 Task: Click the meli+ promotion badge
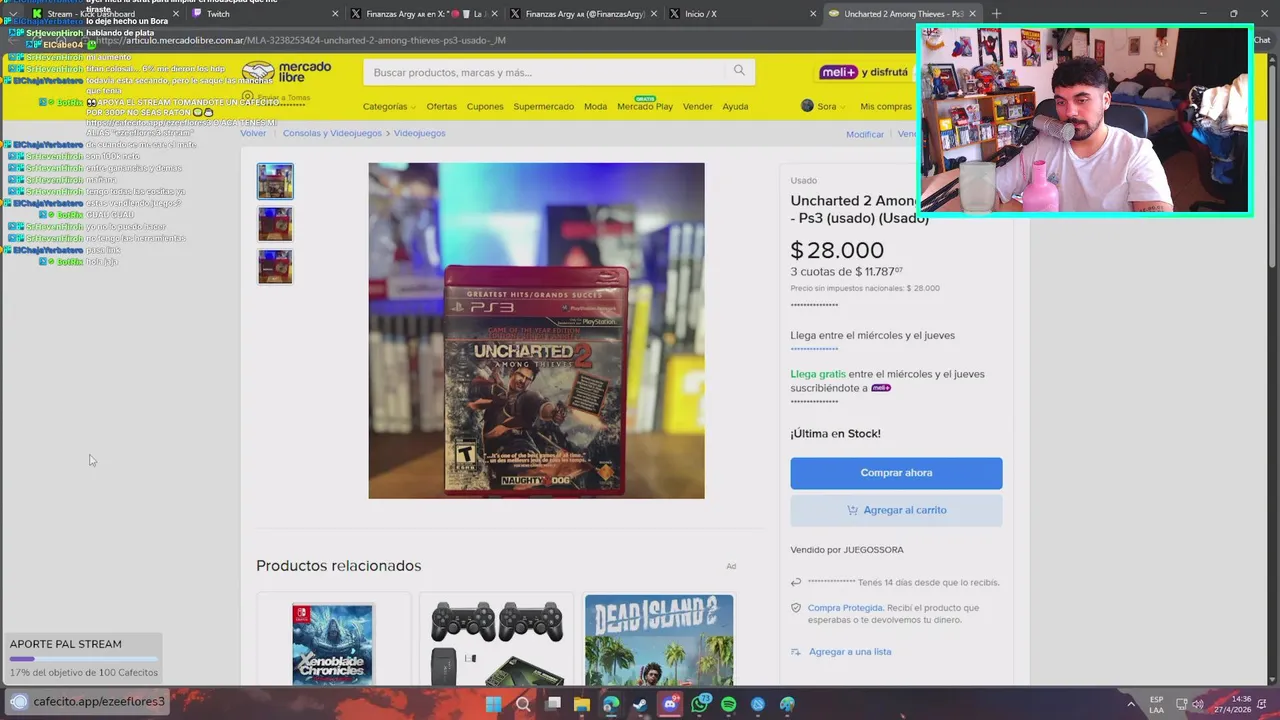[839, 72]
